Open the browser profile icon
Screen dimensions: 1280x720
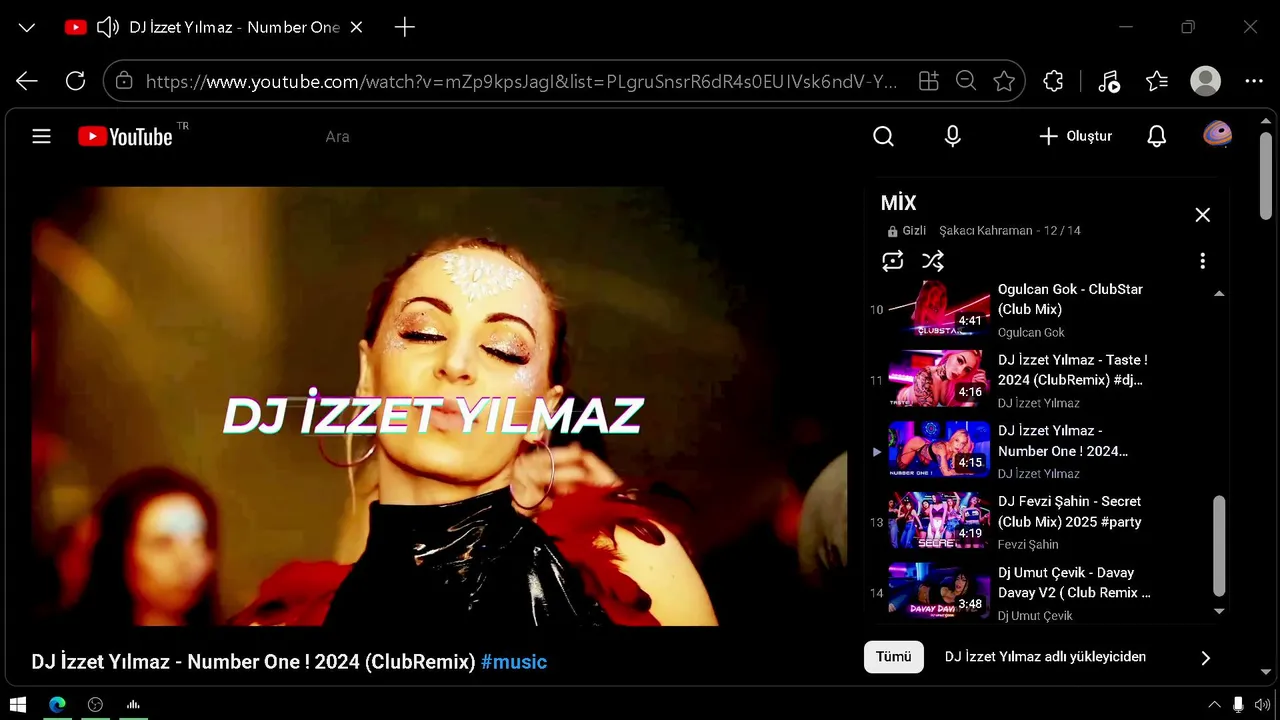1206,81
